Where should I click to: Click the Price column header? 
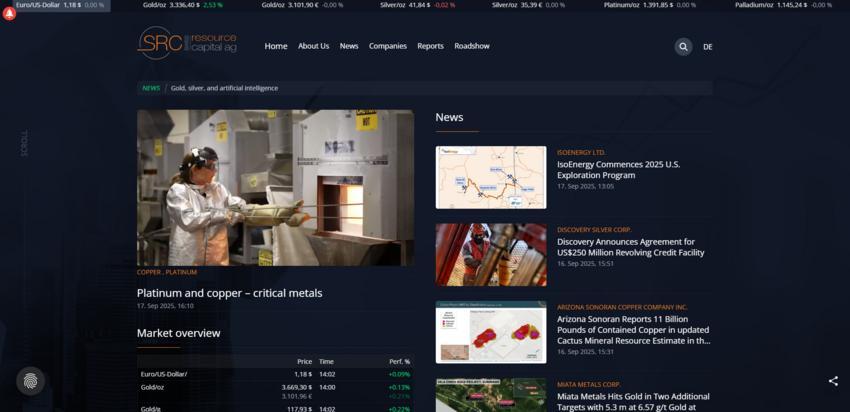click(x=305, y=362)
